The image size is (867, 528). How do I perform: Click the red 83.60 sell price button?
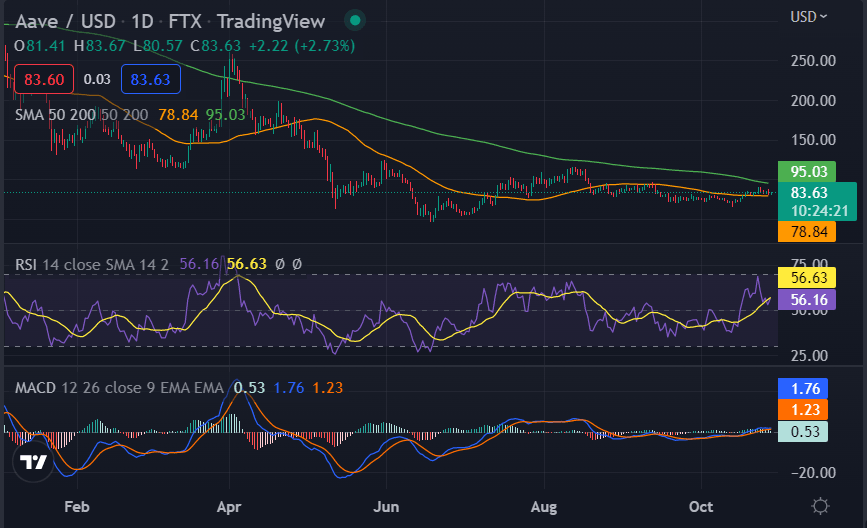pyautogui.click(x=45, y=79)
